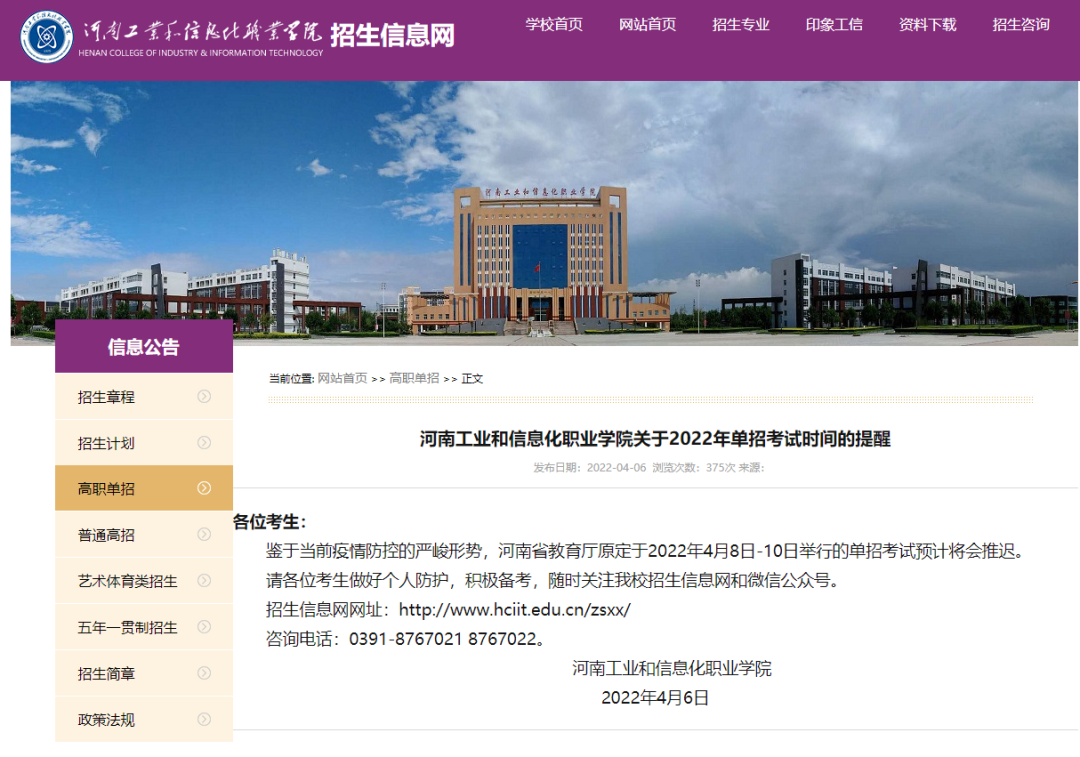Click arrow icon beside 艺术体育类招生

click(204, 580)
